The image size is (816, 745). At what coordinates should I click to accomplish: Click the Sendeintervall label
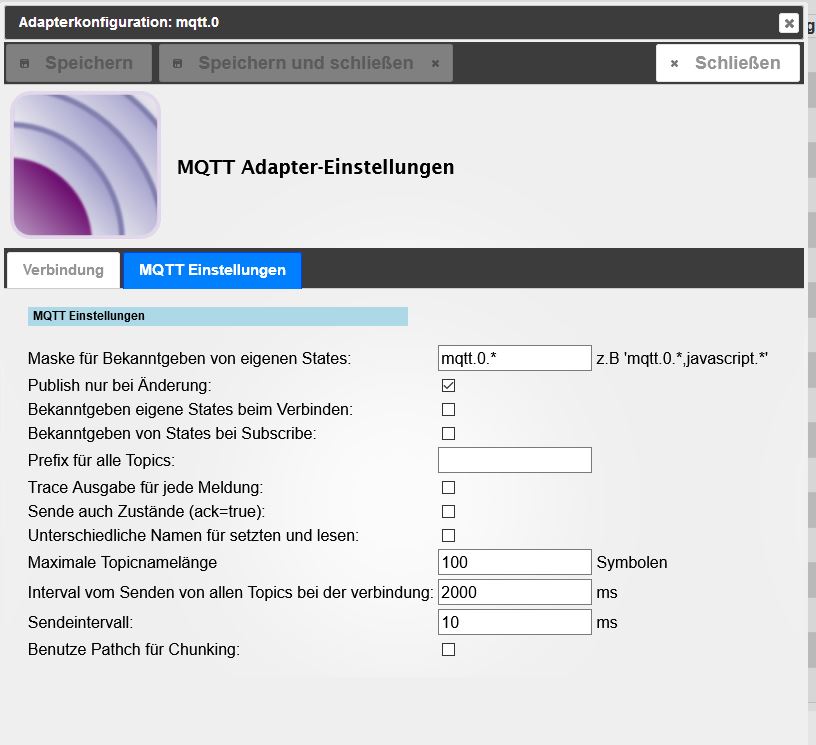coord(81,623)
